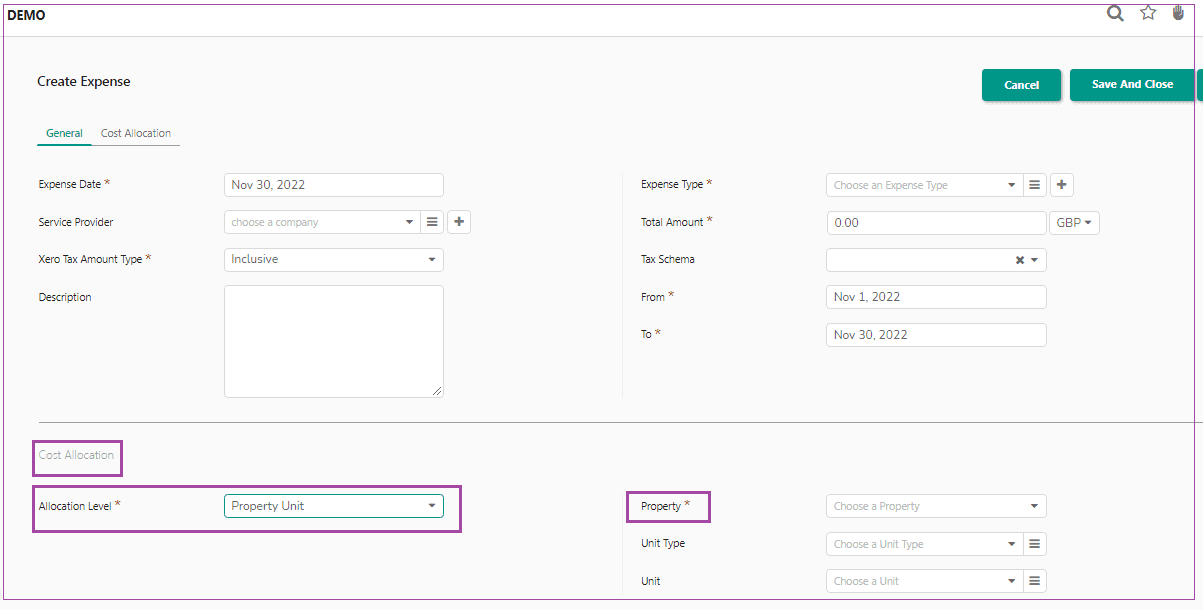Open Unit Type list lookup icon
This screenshot has height=610, width=1203.
pyautogui.click(x=1035, y=544)
